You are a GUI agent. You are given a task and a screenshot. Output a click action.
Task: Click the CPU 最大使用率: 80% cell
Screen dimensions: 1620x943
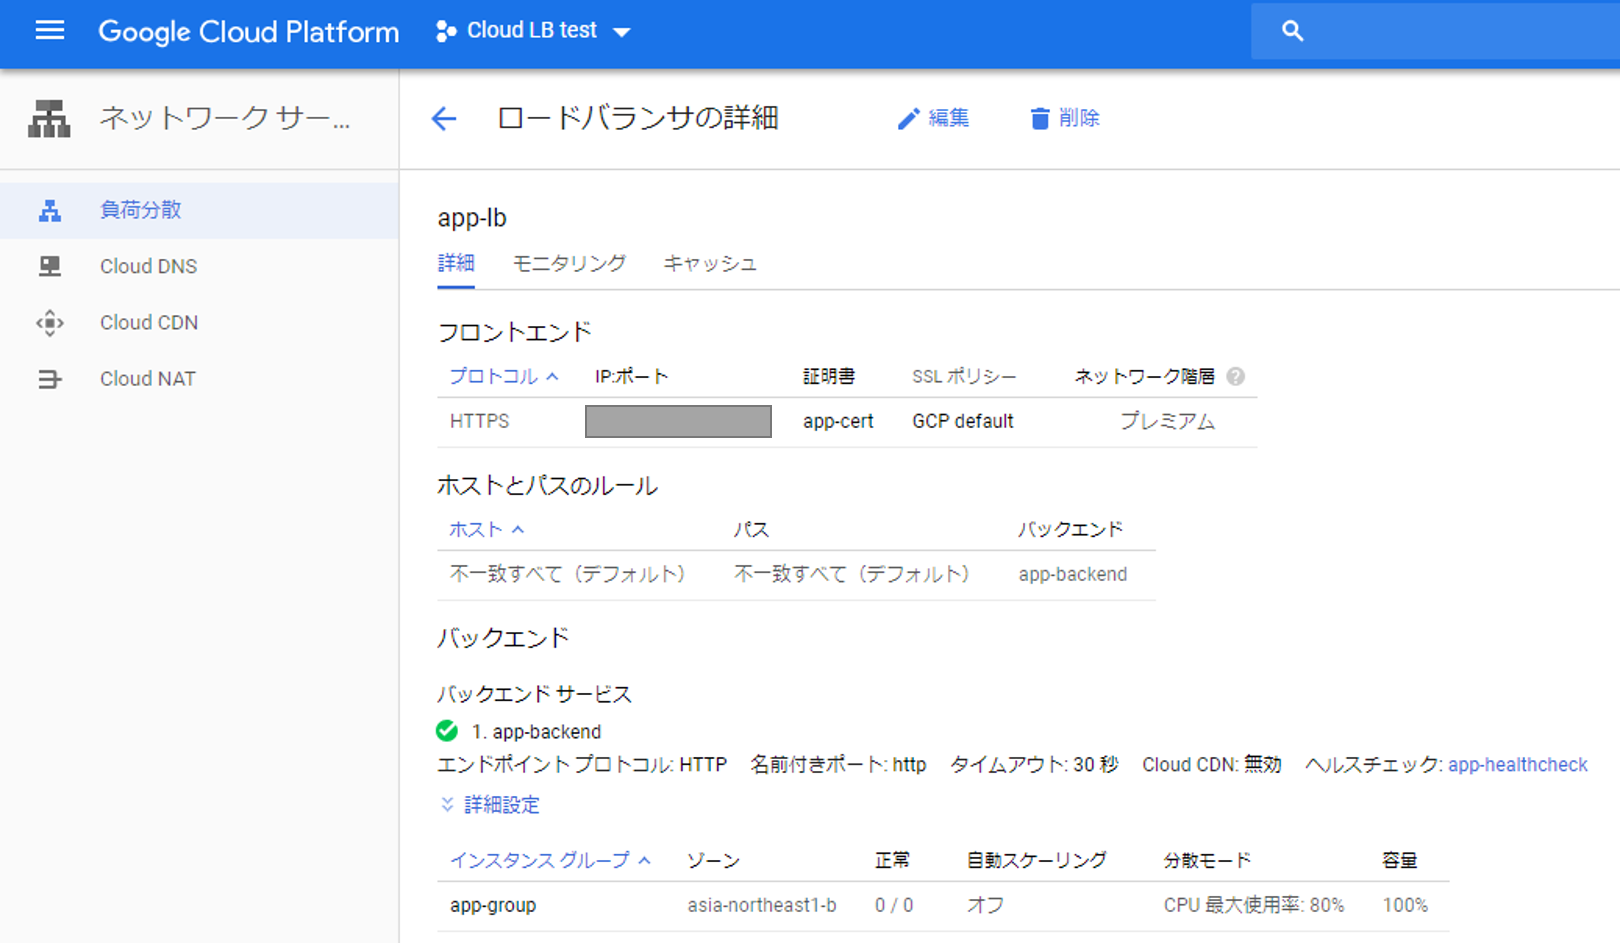1253,905
